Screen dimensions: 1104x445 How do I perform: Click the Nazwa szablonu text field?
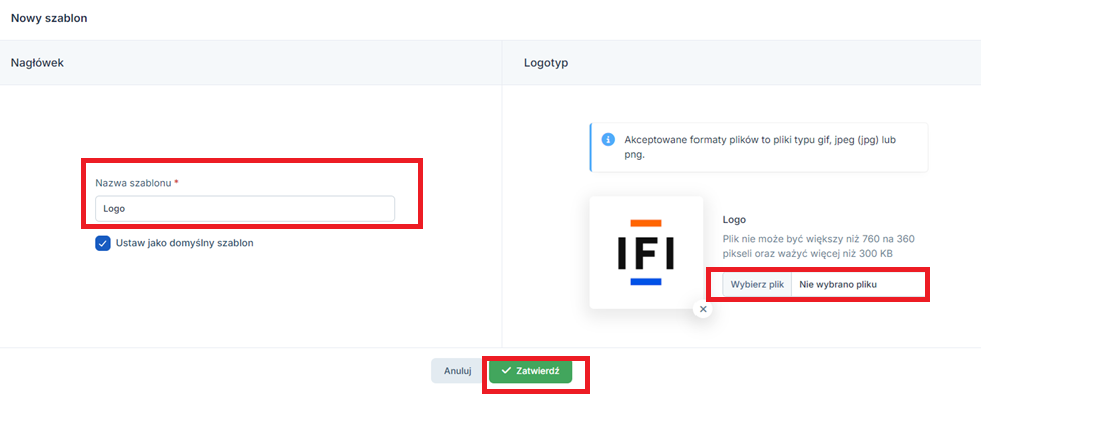point(245,208)
